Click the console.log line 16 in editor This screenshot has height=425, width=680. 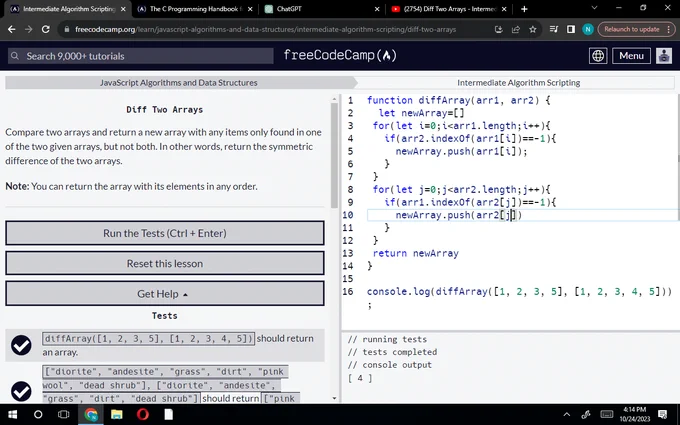[x=519, y=291]
